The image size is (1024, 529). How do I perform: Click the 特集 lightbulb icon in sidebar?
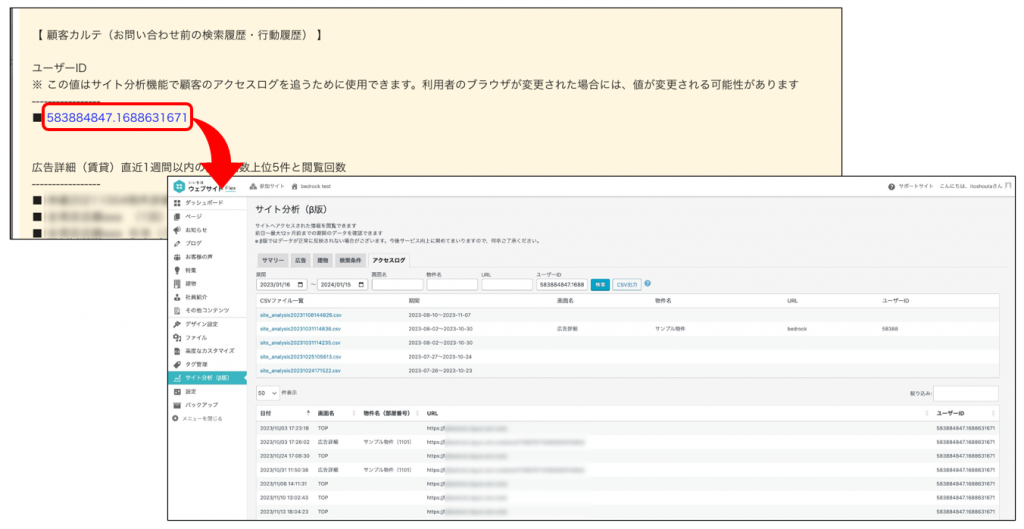177,270
